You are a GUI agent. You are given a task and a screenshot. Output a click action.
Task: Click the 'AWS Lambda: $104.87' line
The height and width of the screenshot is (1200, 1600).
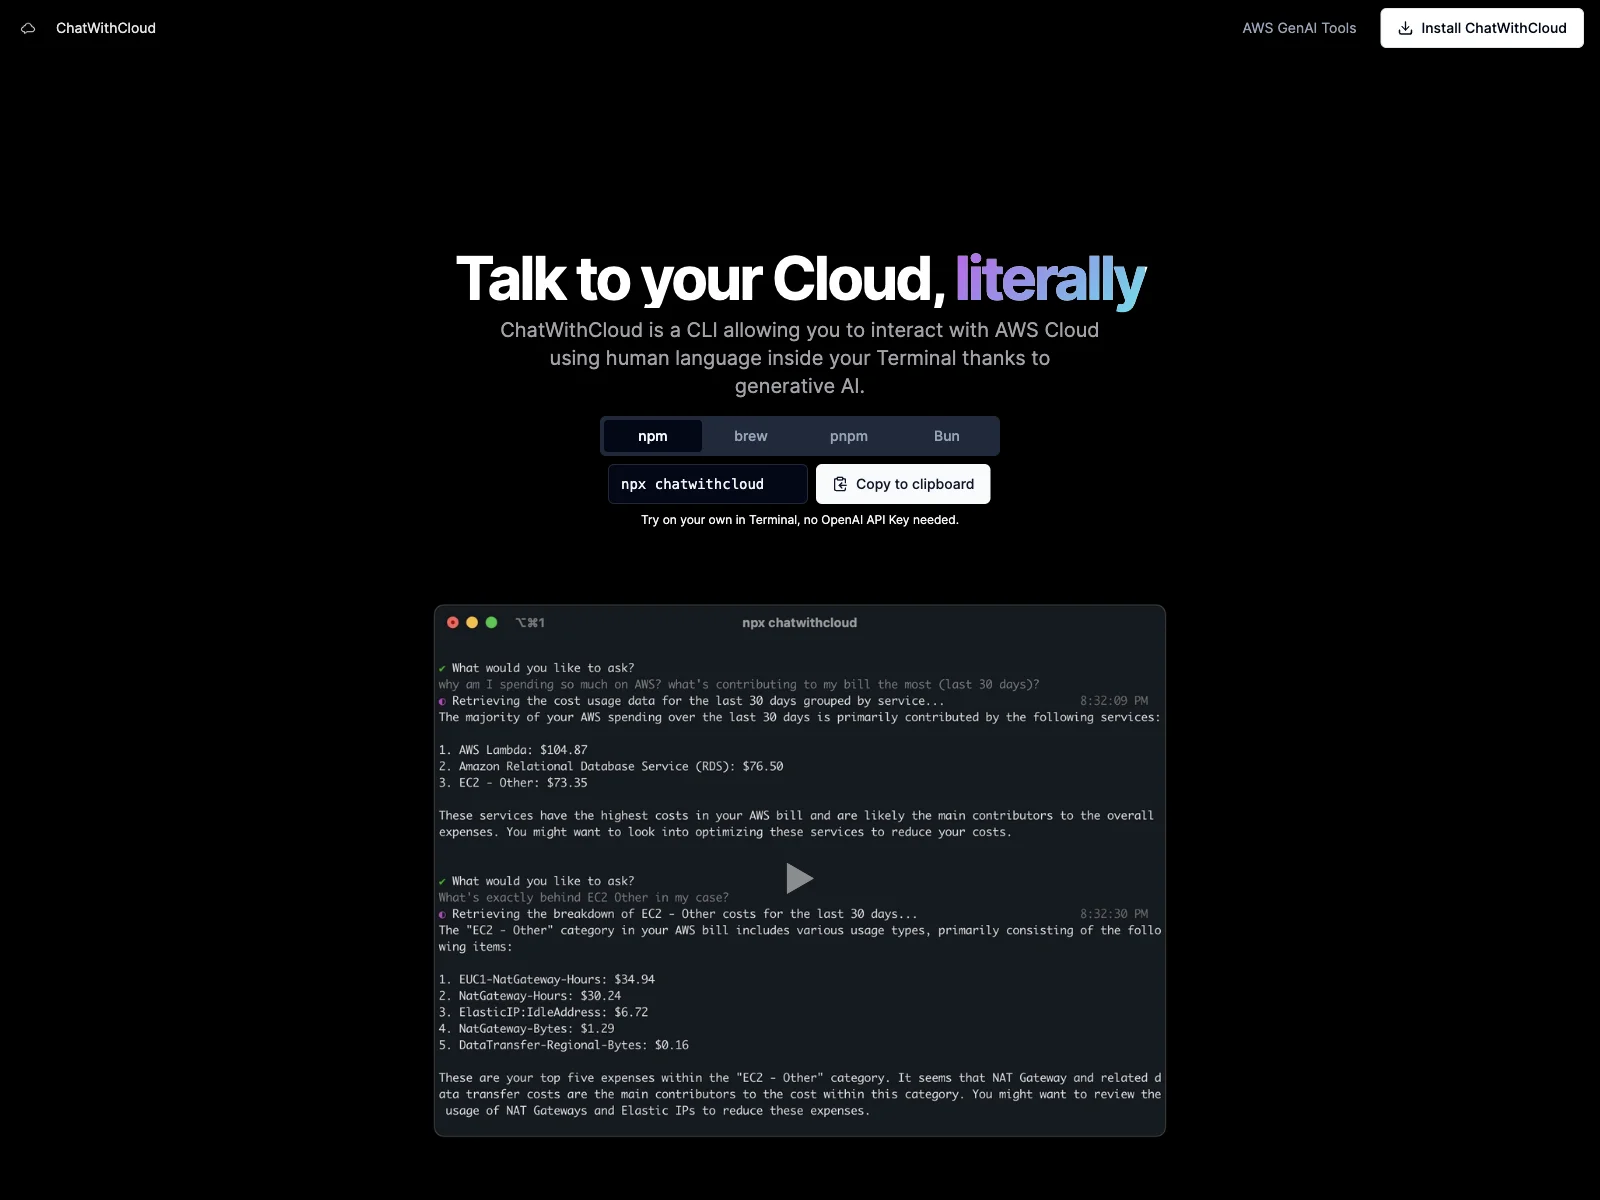pos(513,750)
